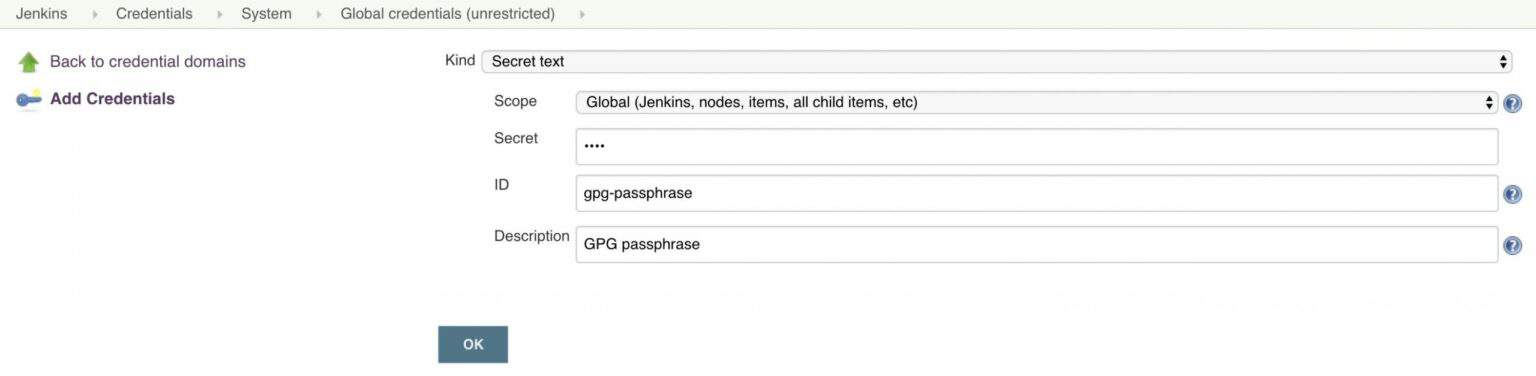Go to Jenkins breadcrumb
The height and width of the screenshot is (376, 1536).
(x=42, y=14)
